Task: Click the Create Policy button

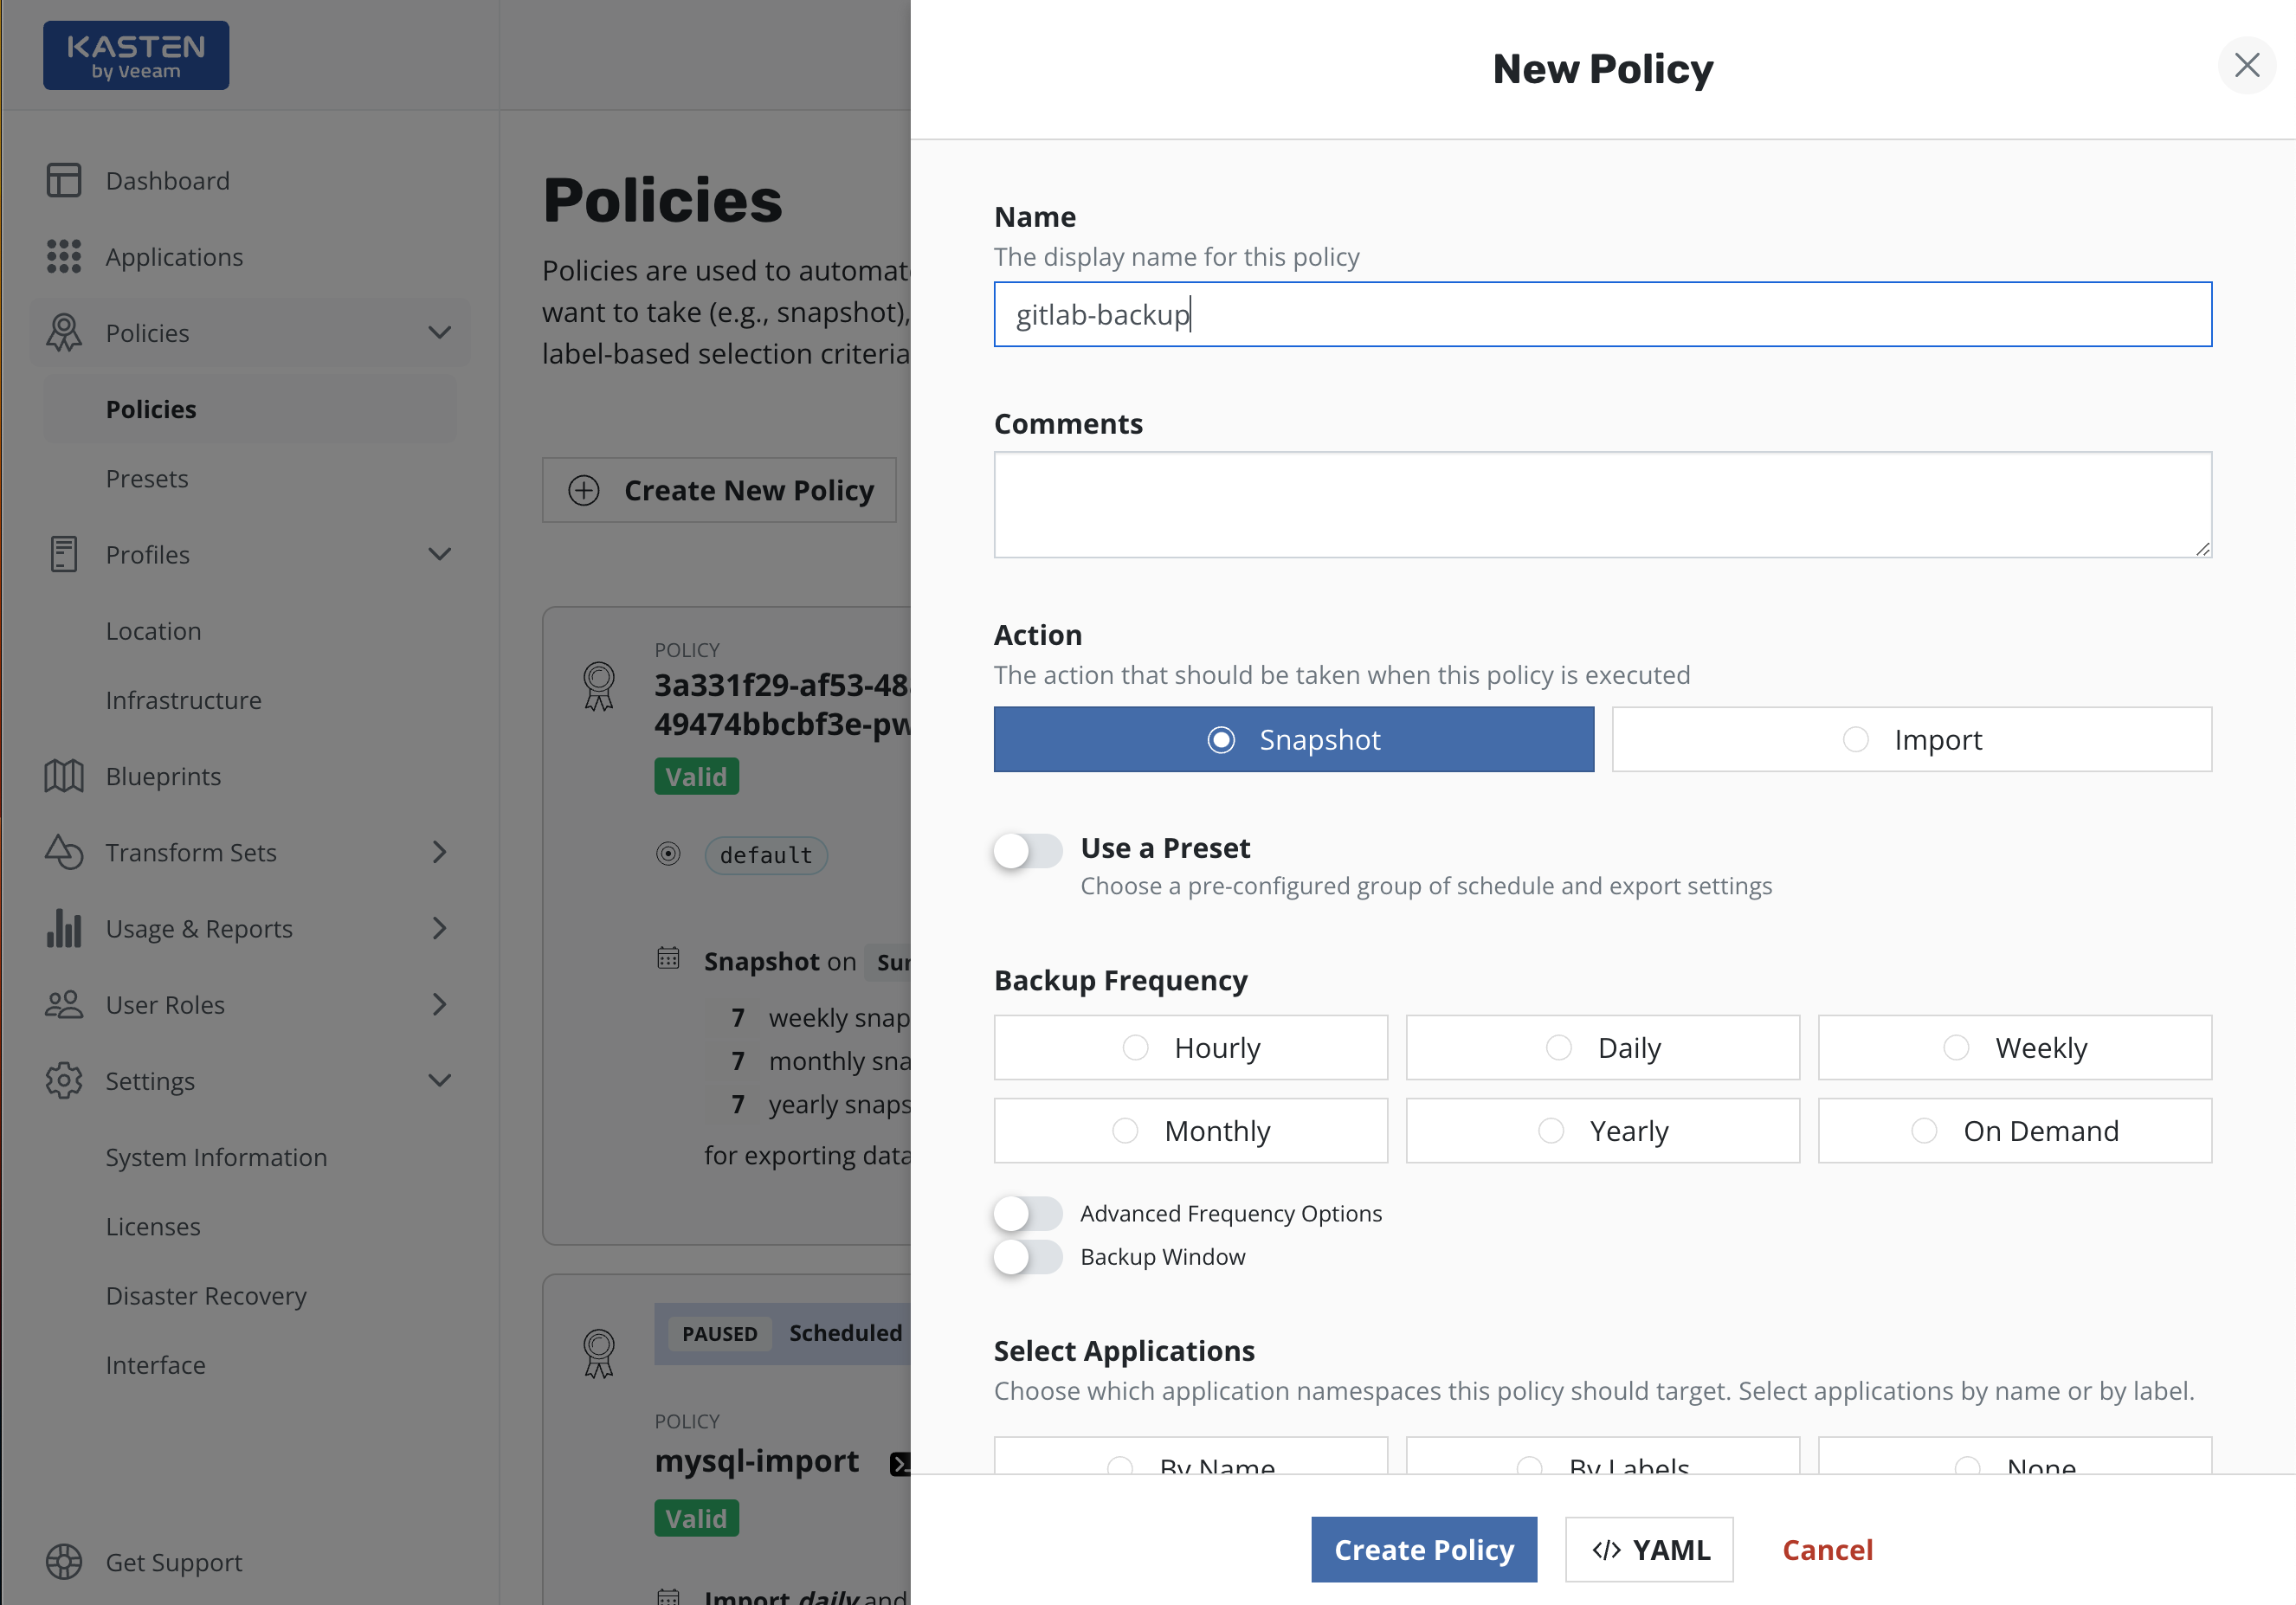Action: tap(1423, 1549)
